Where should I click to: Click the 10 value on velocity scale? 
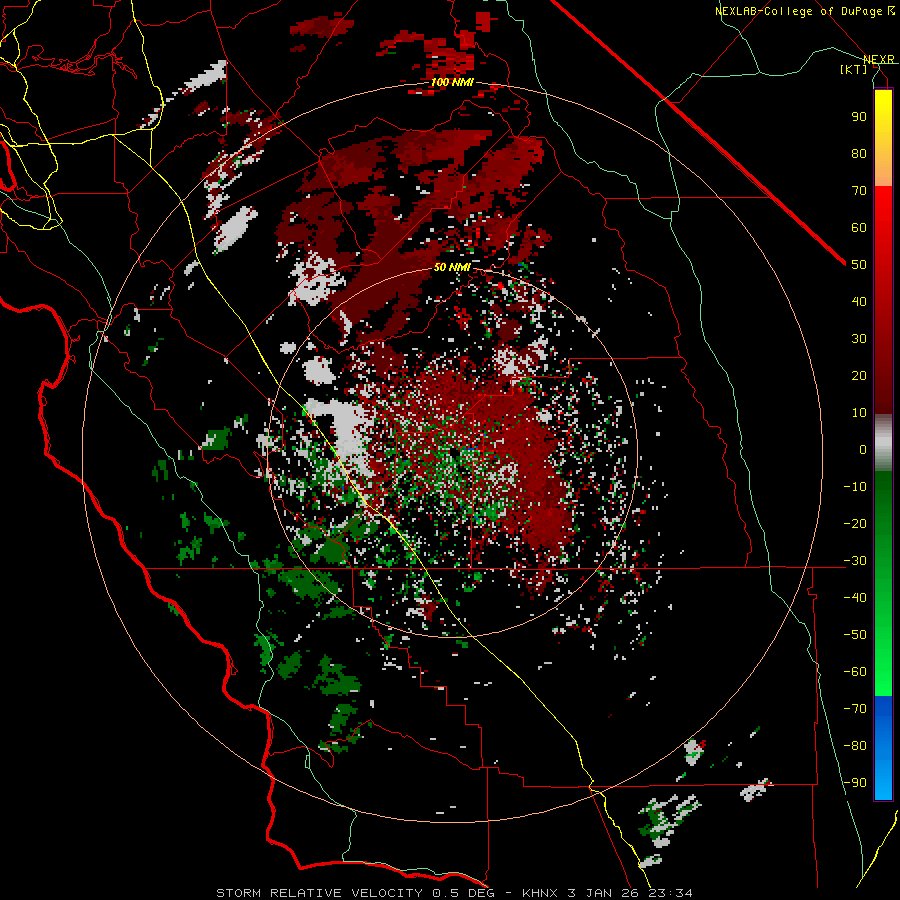859,413
